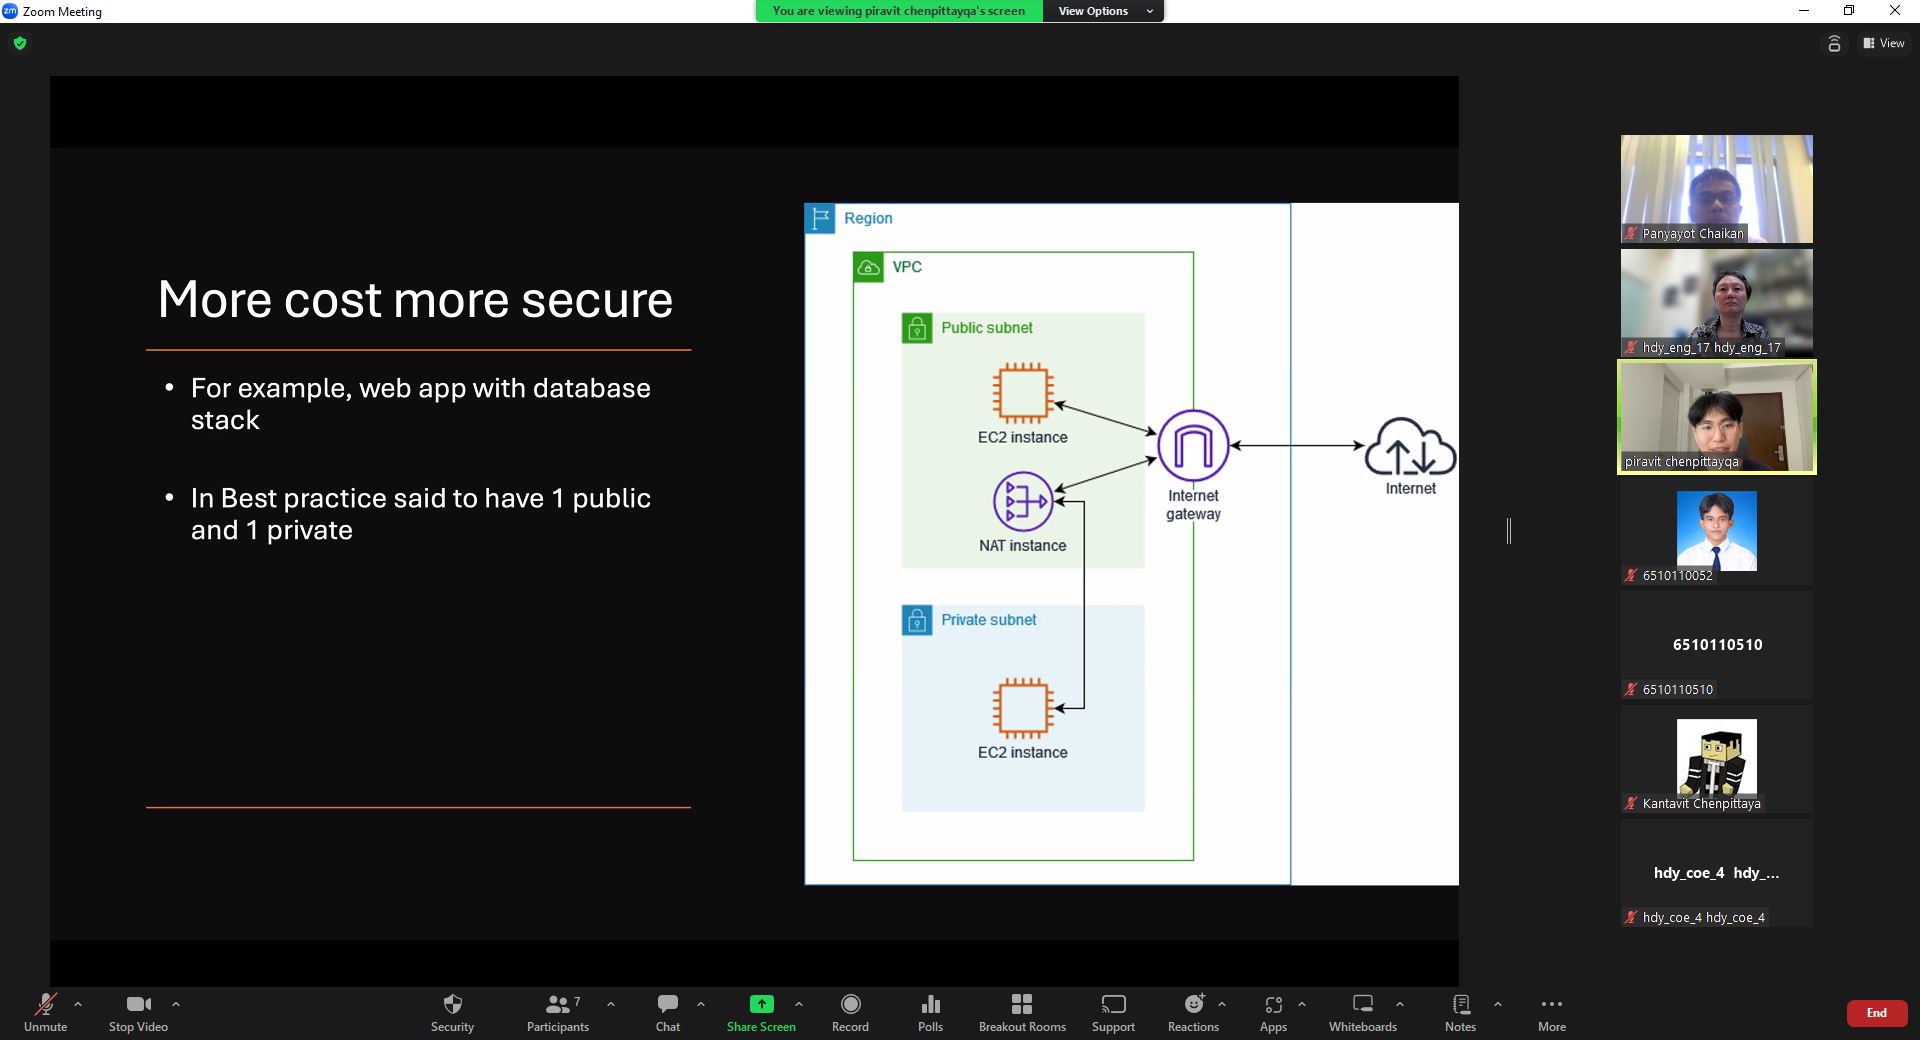This screenshot has height=1040, width=1920.
Task: Click the red End button
Action: click(1876, 1013)
